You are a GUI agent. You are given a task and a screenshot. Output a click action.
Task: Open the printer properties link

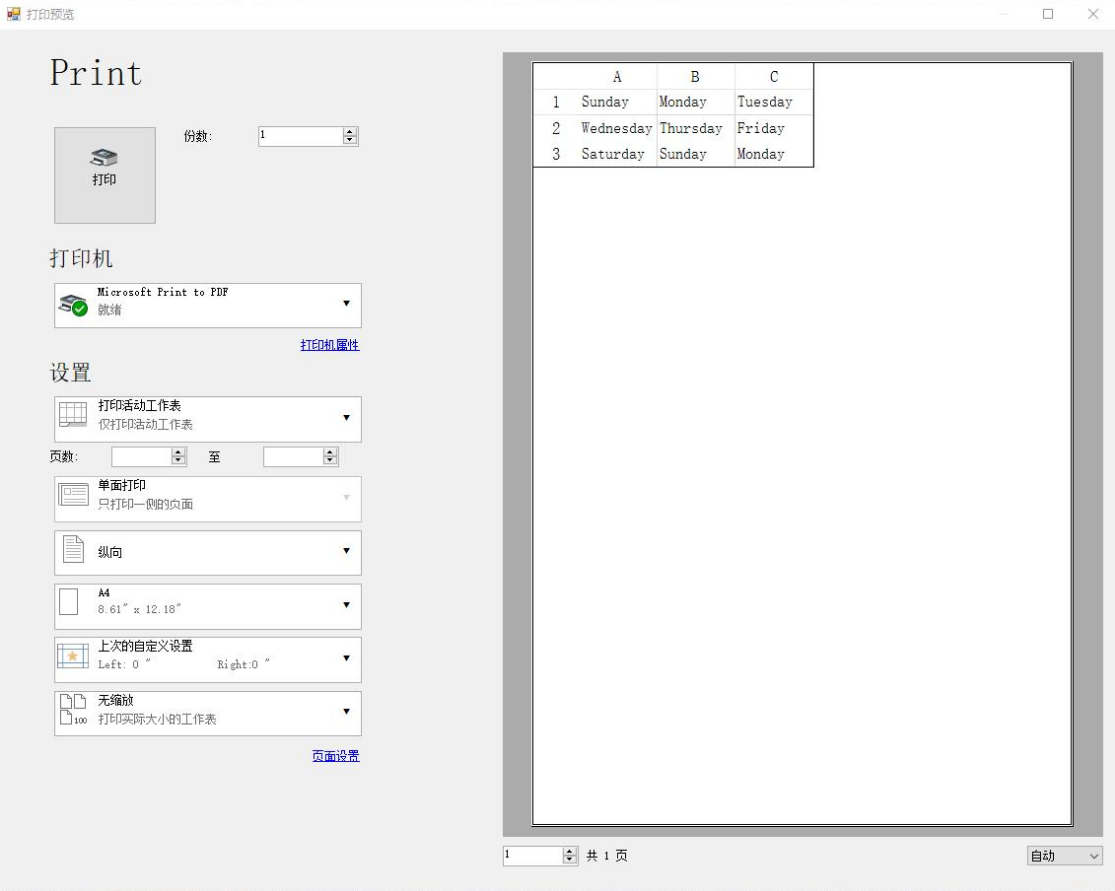tap(329, 345)
